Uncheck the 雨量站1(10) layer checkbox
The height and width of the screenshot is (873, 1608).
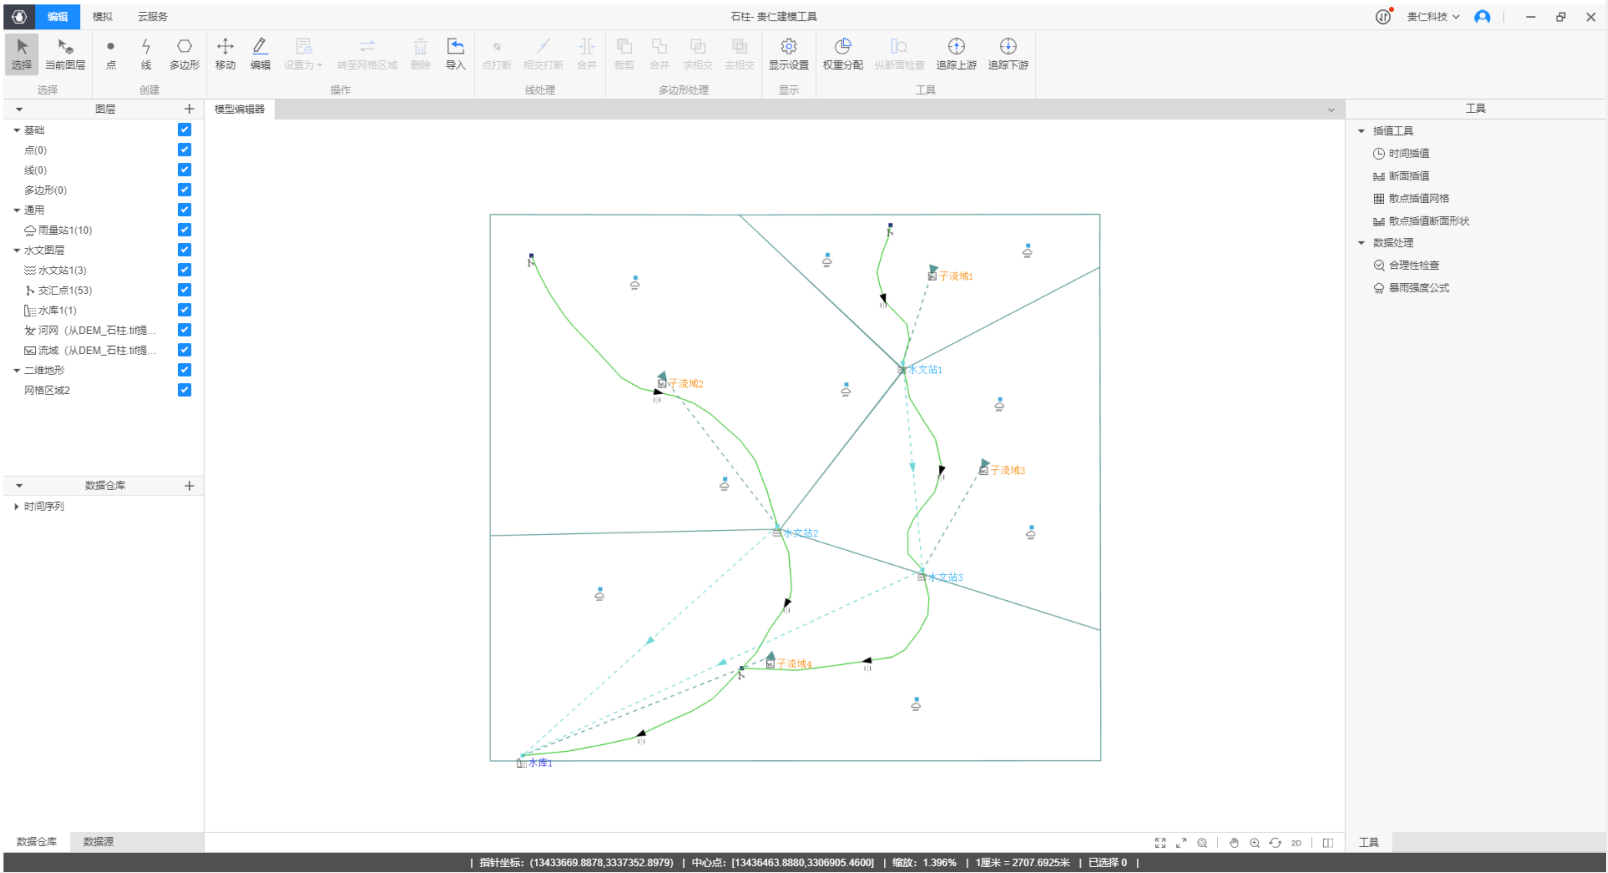184,230
